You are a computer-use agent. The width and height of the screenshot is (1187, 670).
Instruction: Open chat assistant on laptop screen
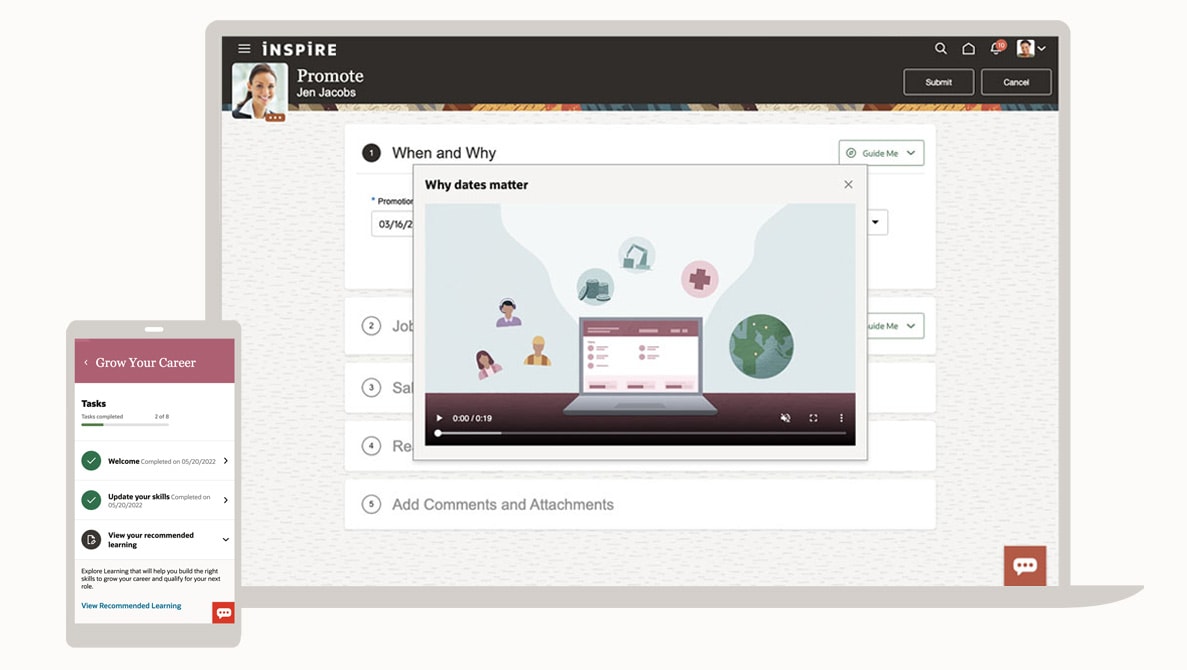tap(1025, 565)
